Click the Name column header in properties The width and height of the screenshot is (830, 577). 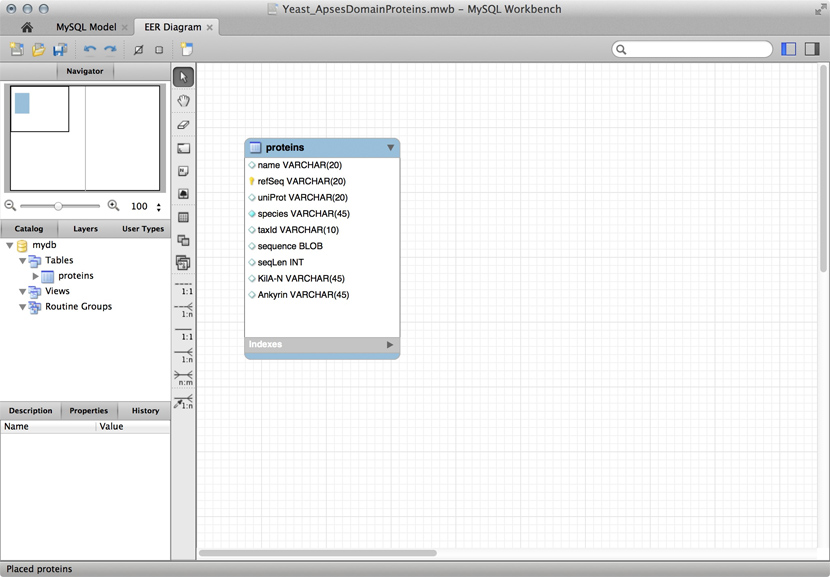coord(48,427)
